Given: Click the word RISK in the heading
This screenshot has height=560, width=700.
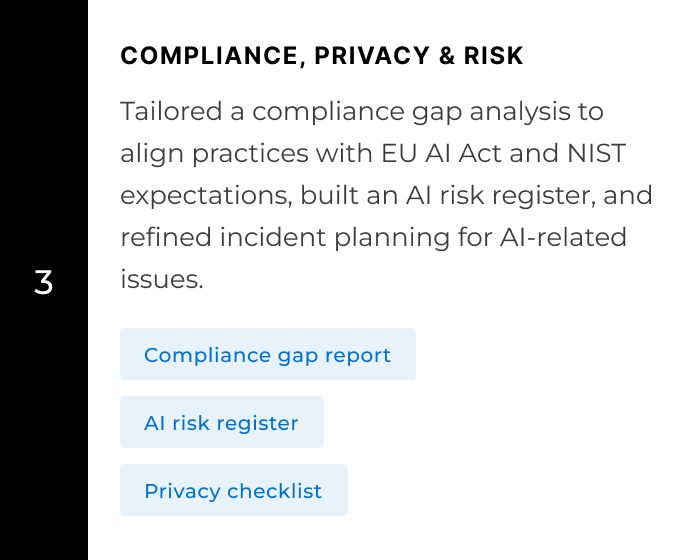Looking at the screenshot, I should pos(495,56).
